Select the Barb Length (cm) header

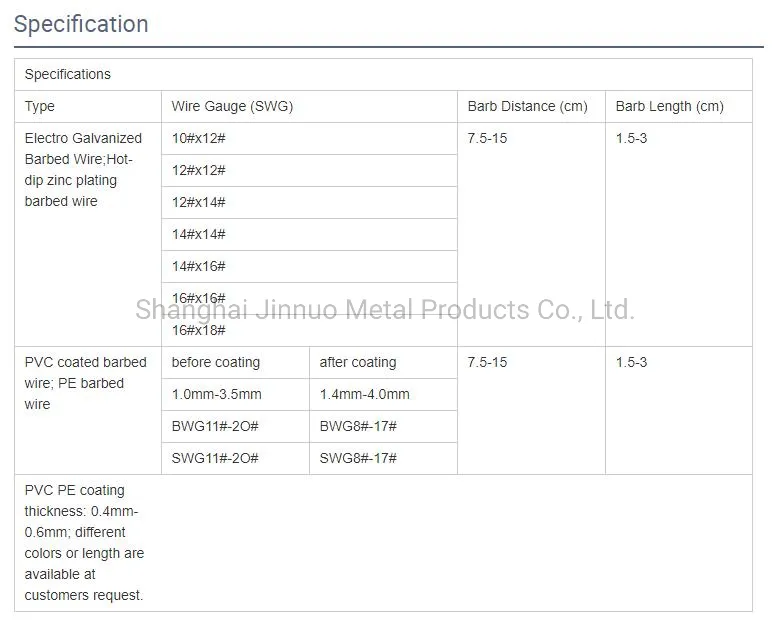[x=669, y=106]
